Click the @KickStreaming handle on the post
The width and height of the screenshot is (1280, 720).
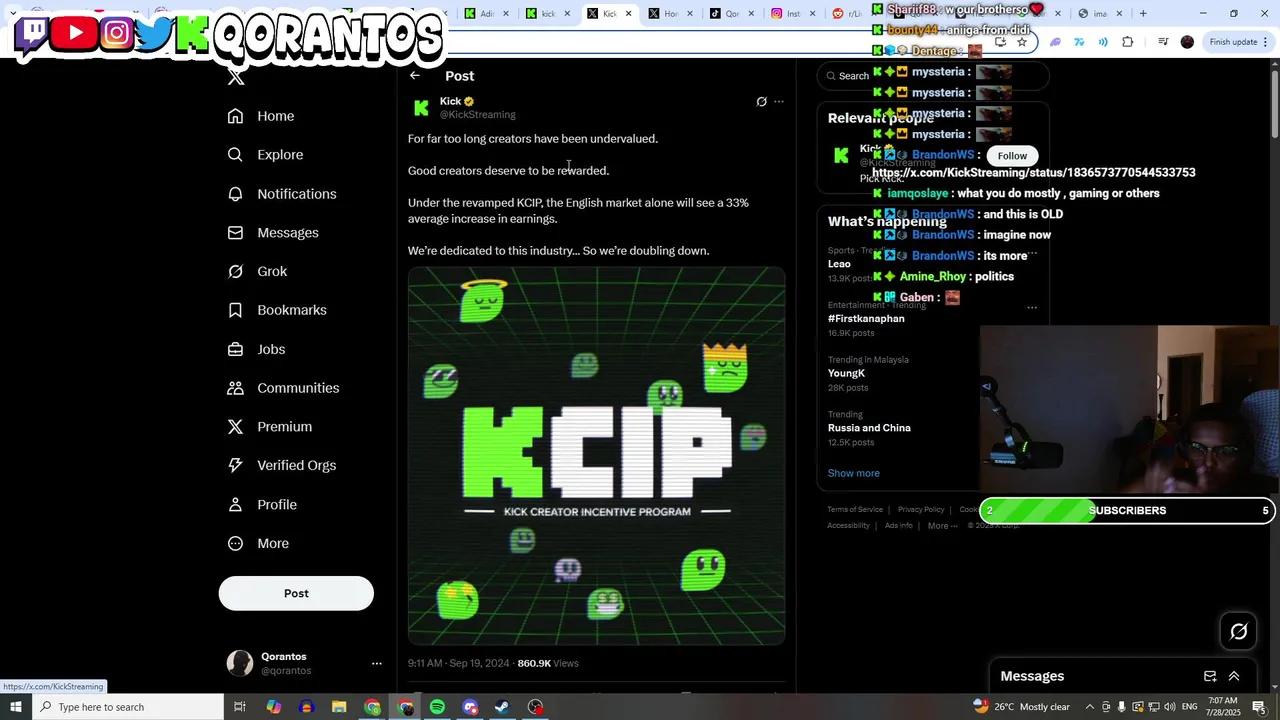478,115
